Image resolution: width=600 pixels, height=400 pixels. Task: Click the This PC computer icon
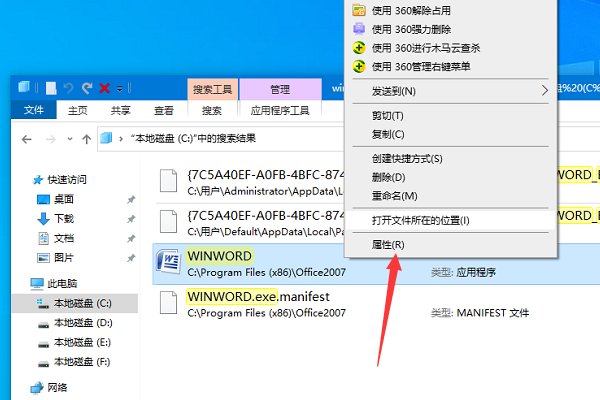click(x=37, y=283)
